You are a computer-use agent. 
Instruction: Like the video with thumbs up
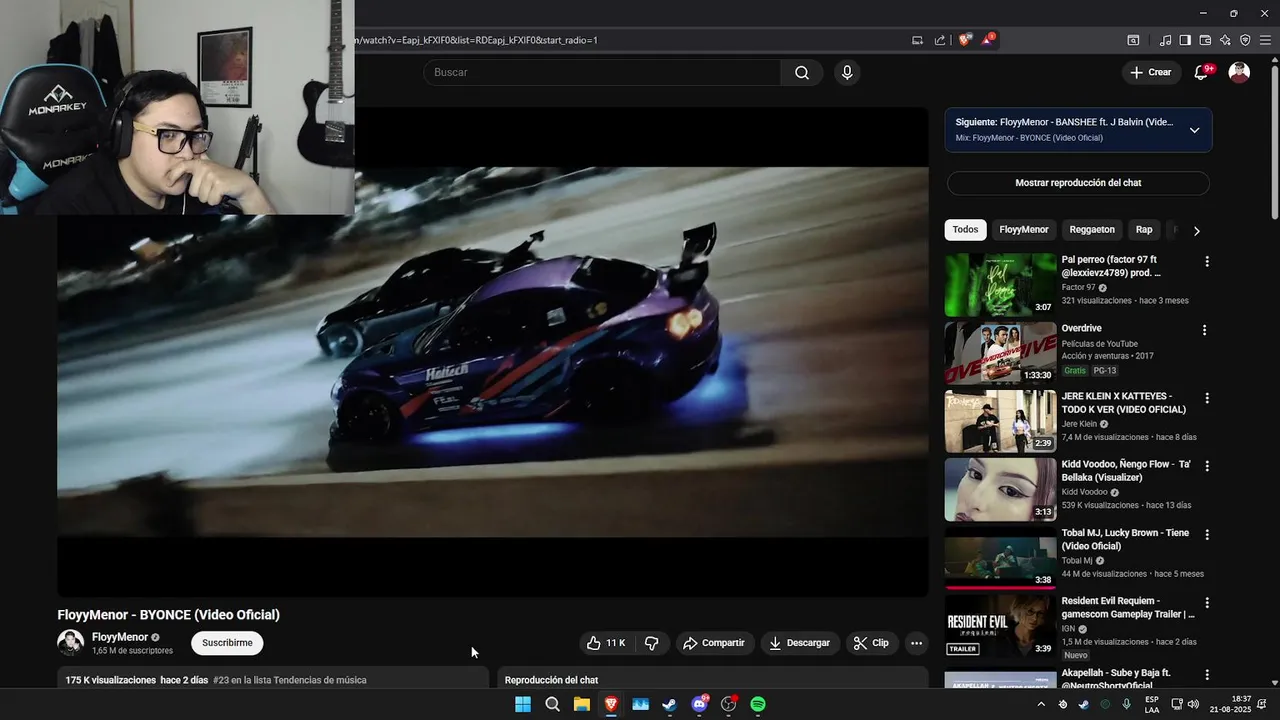pos(606,643)
